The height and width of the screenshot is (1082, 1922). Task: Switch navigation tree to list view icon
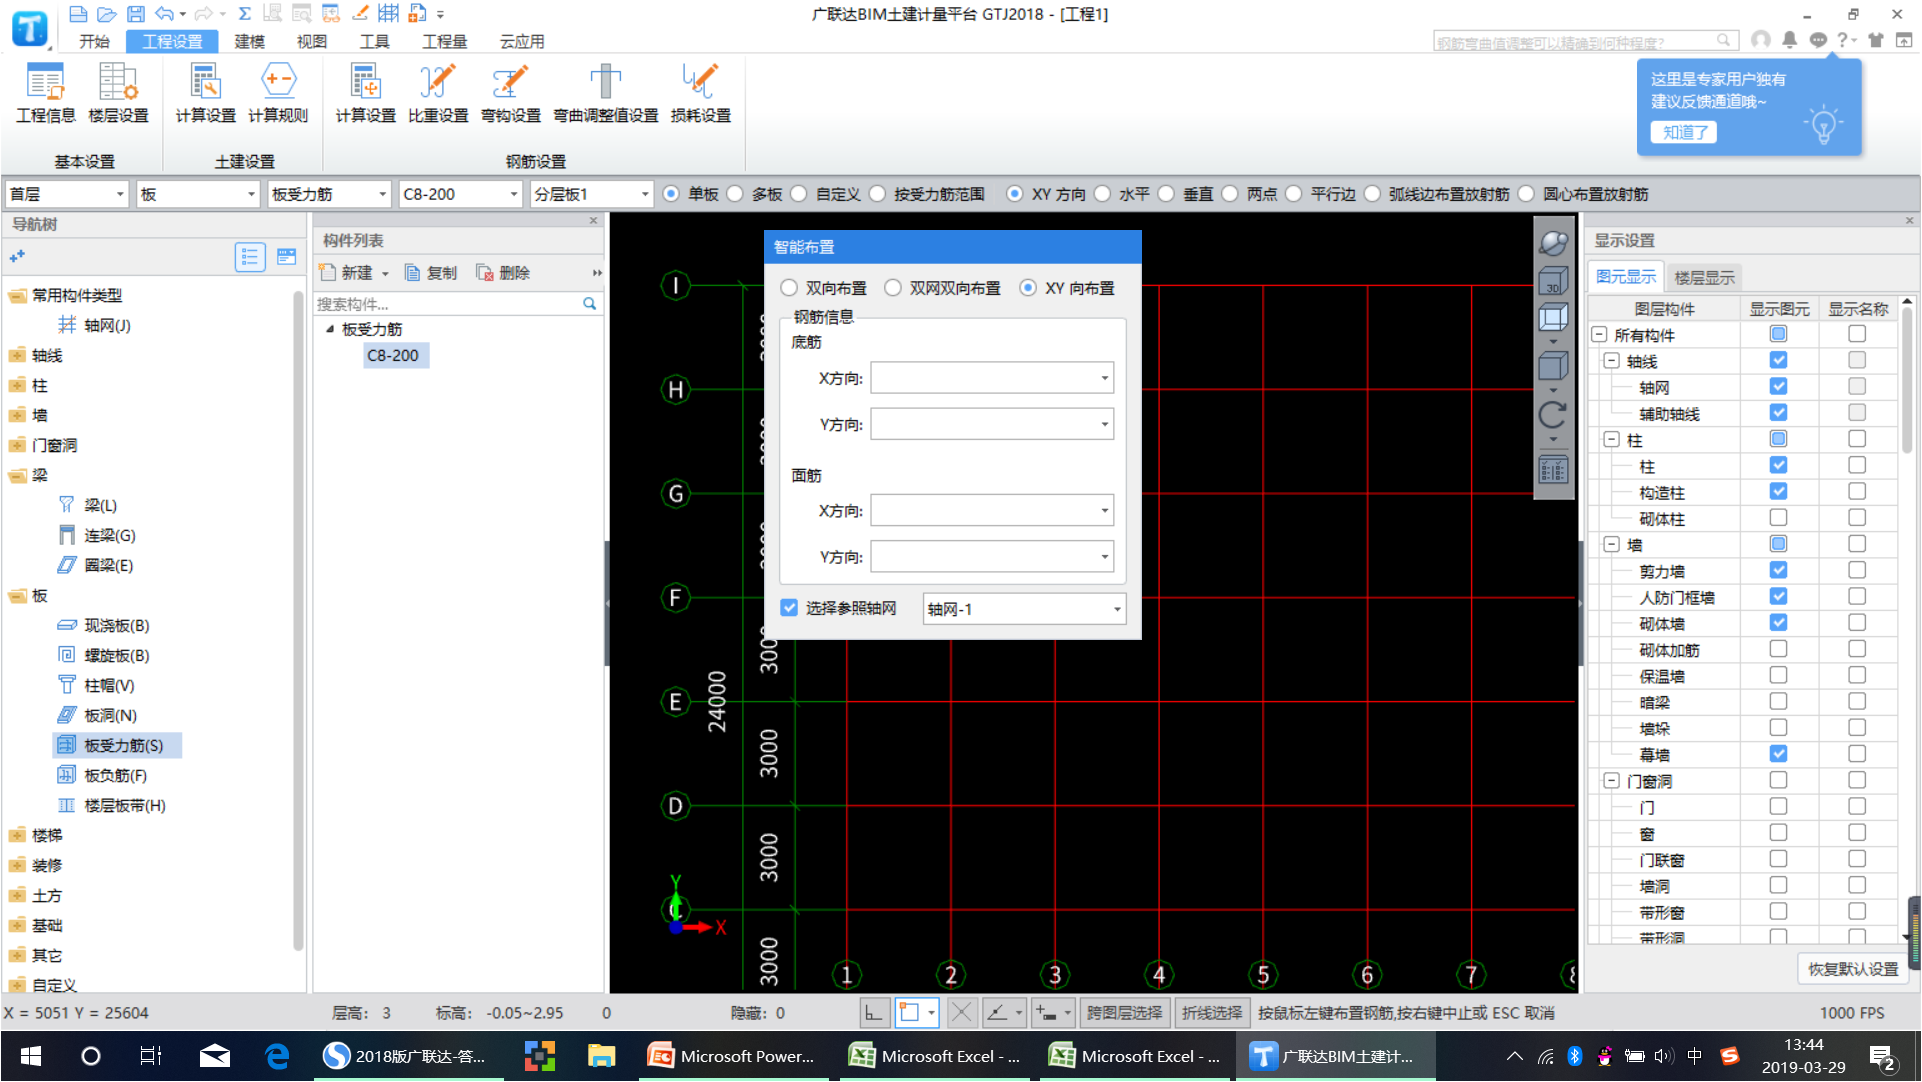click(x=250, y=258)
